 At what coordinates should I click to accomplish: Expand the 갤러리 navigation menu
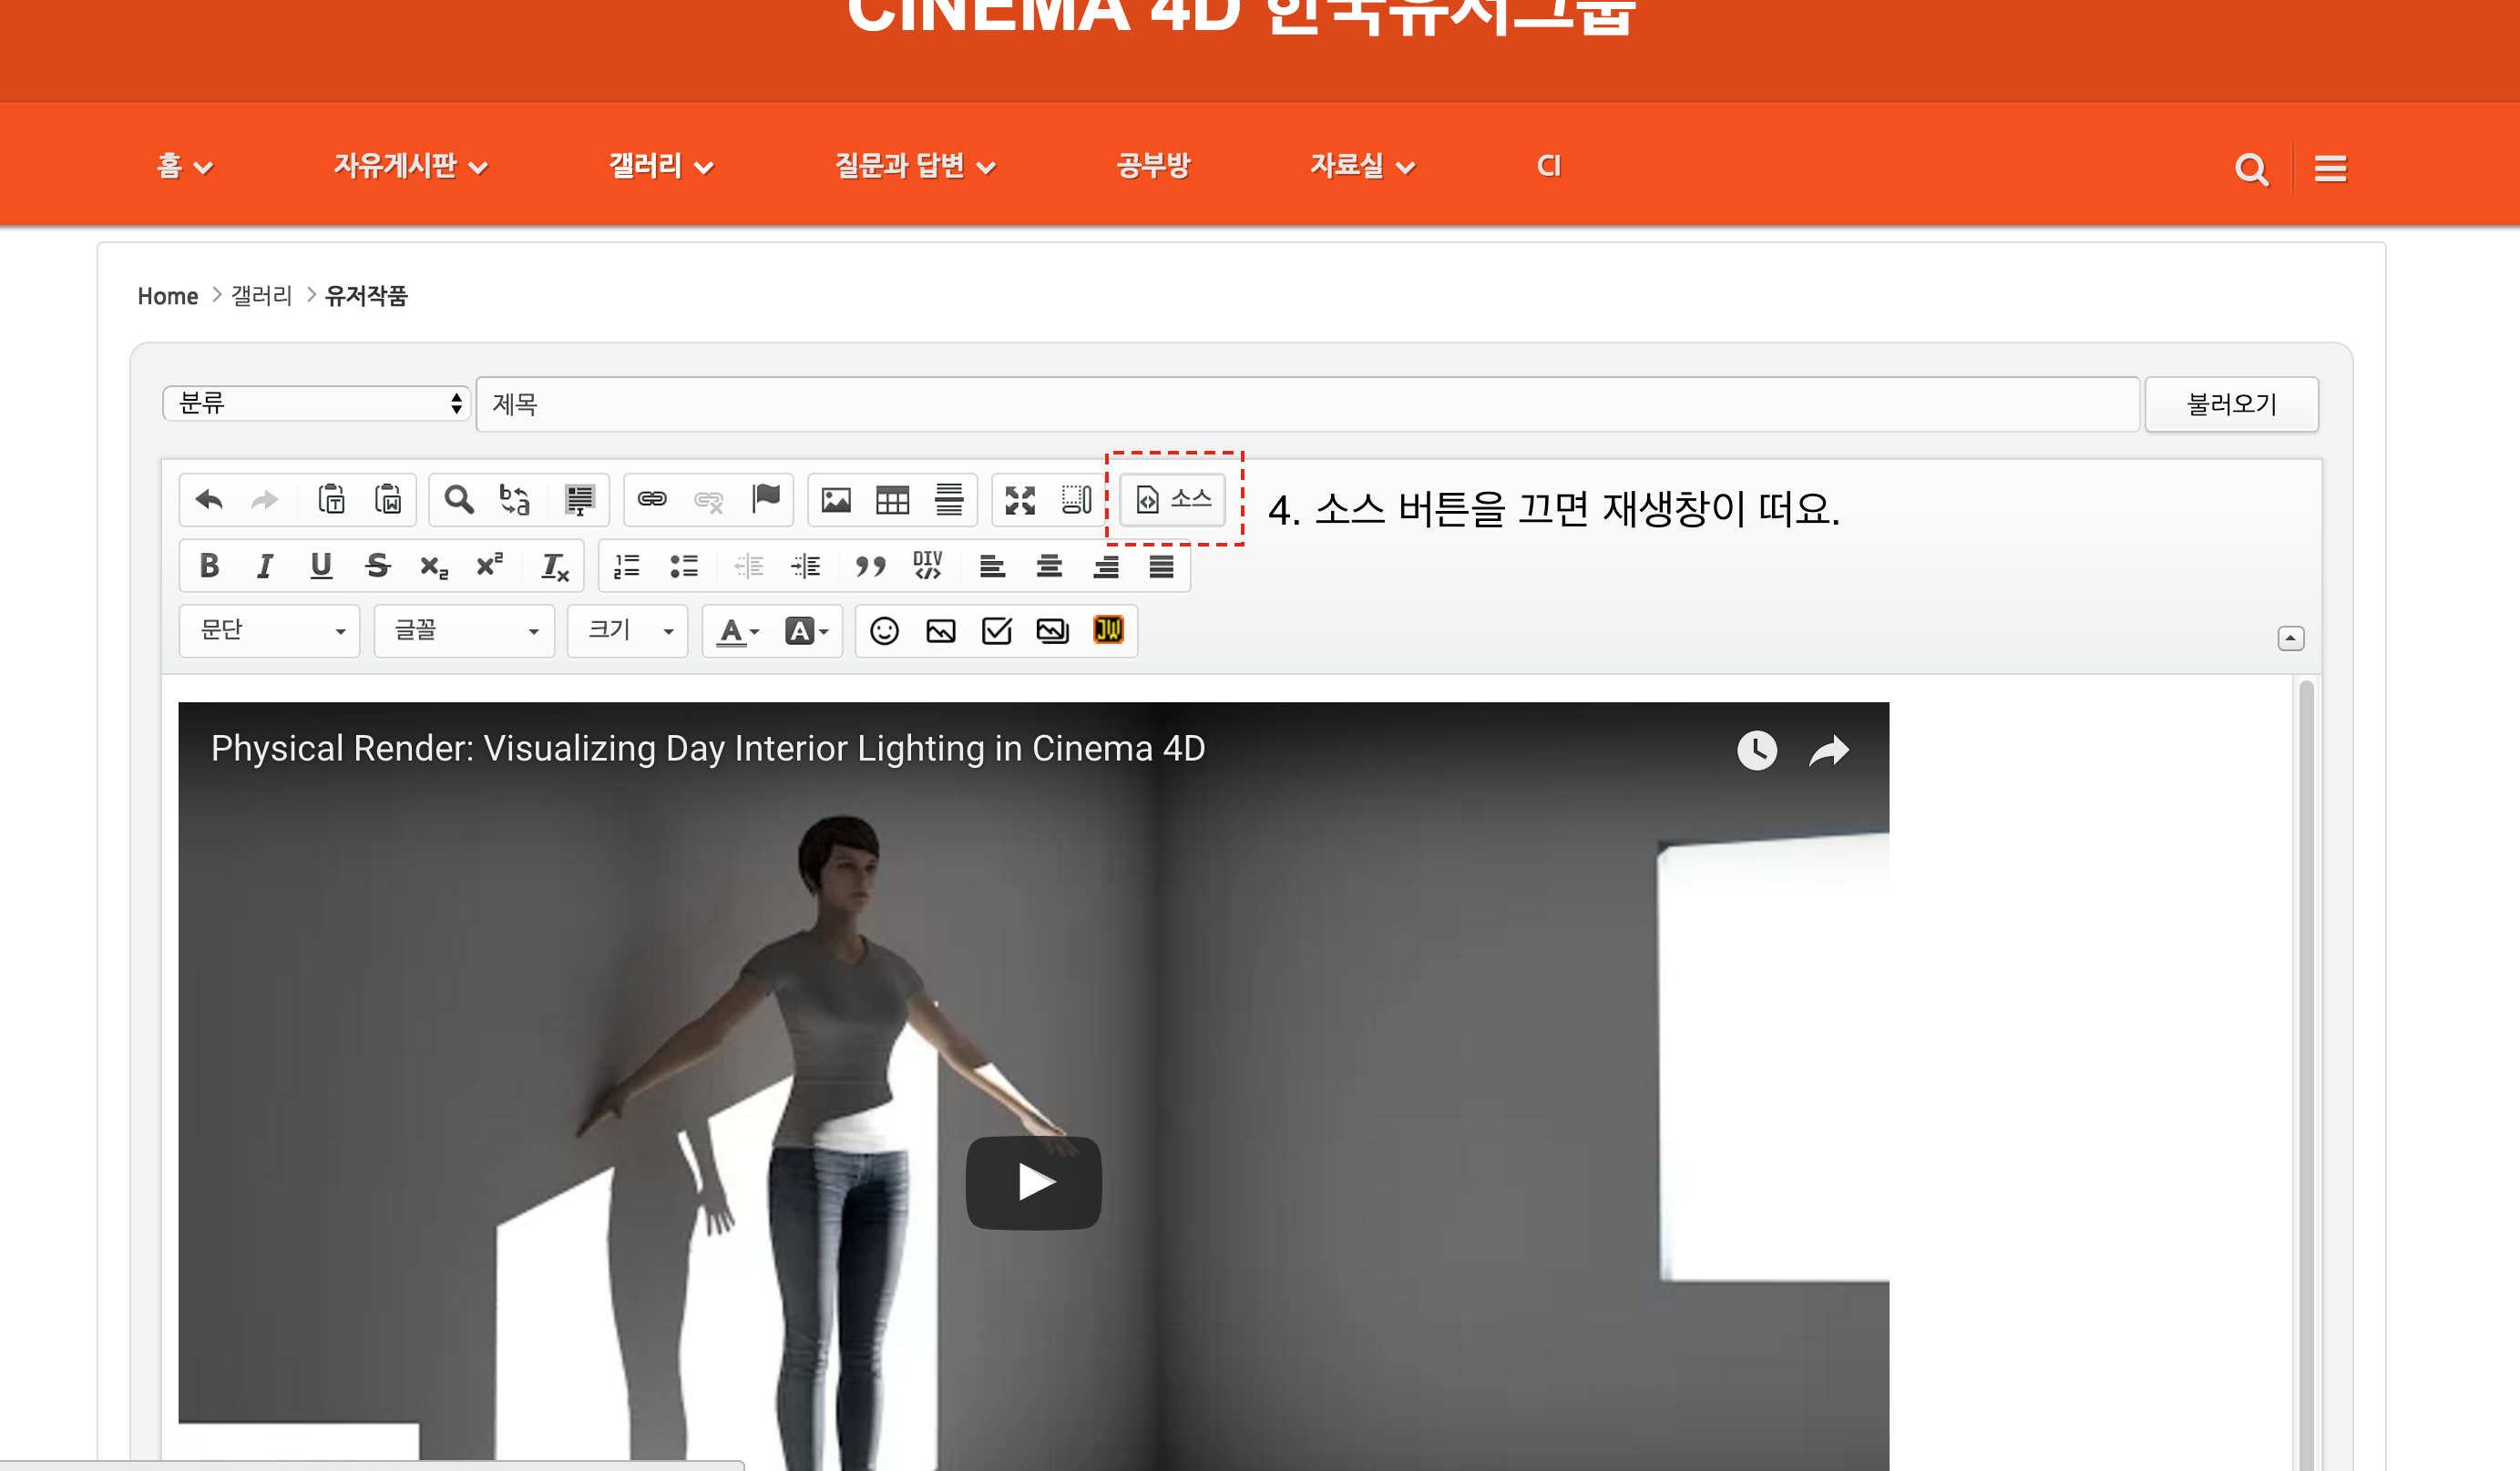tap(660, 166)
